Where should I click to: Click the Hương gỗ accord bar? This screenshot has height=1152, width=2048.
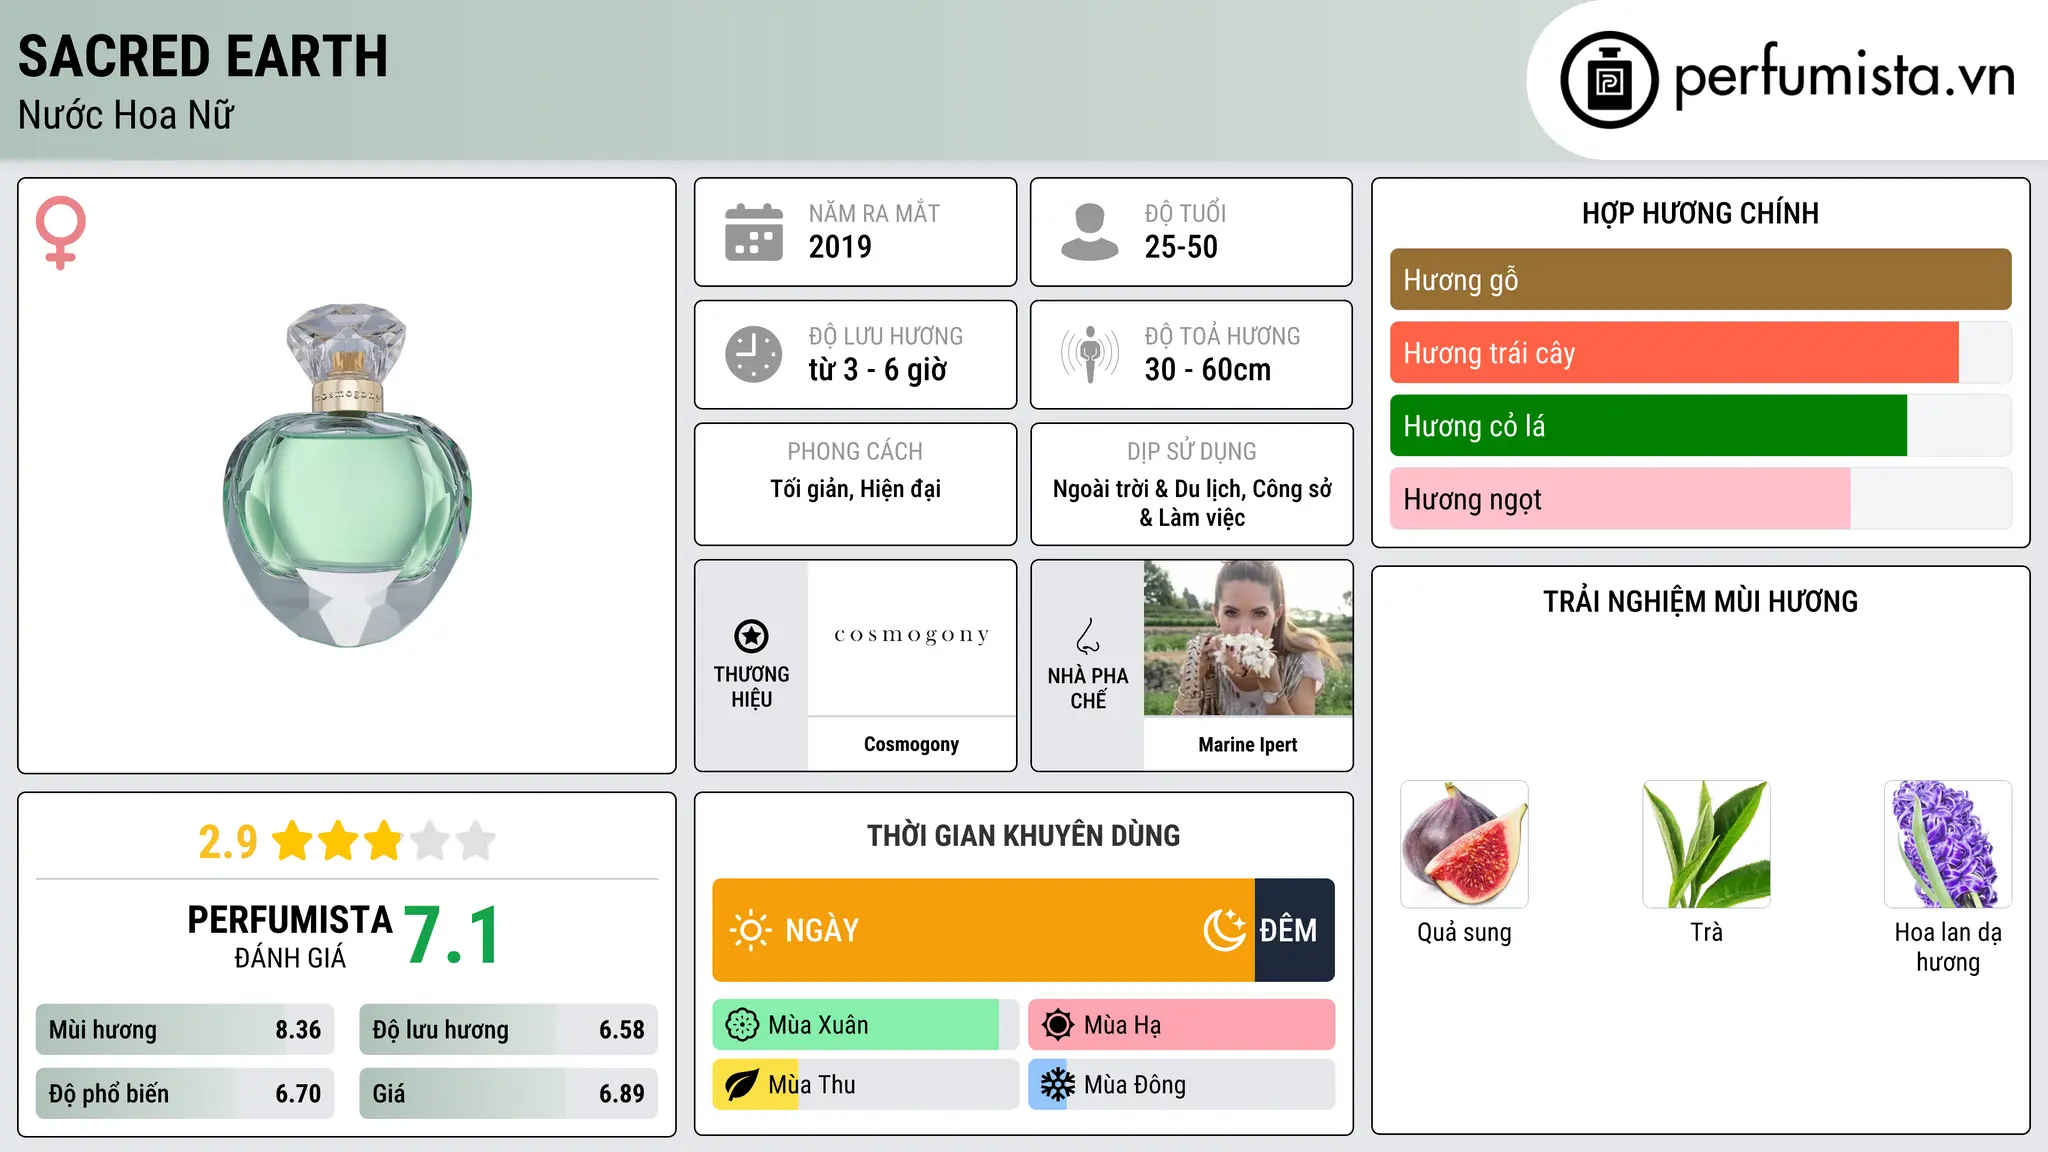(1700, 280)
